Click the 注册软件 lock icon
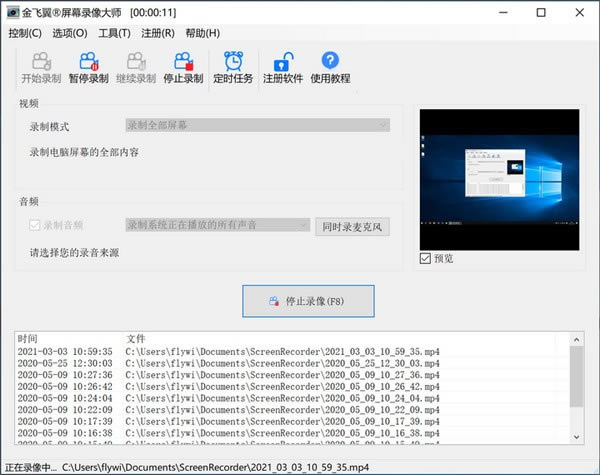The height and width of the screenshot is (475, 600). click(x=283, y=61)
